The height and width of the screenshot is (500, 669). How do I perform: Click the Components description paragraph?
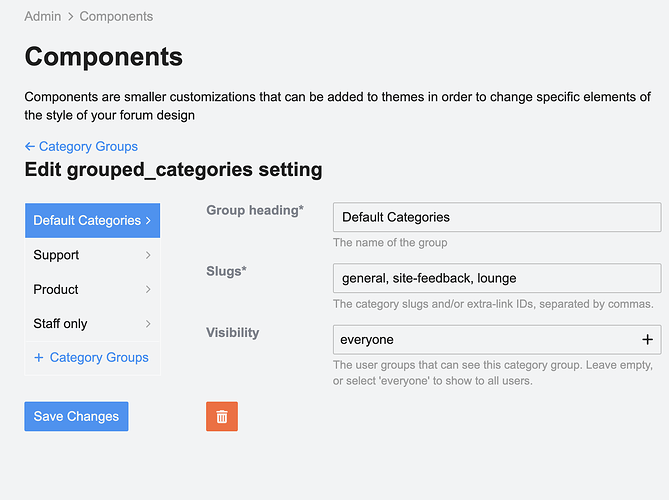coord(337,106)
